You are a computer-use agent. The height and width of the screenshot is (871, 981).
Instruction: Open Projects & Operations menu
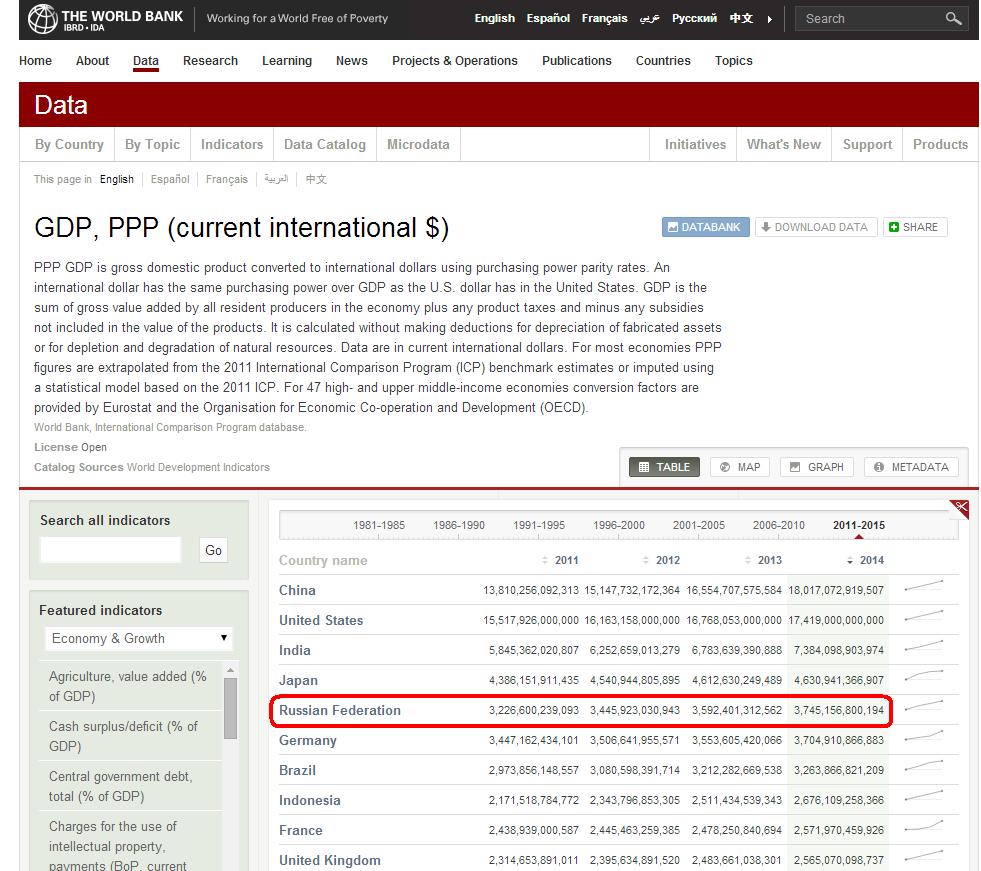[x=455, y=61]
